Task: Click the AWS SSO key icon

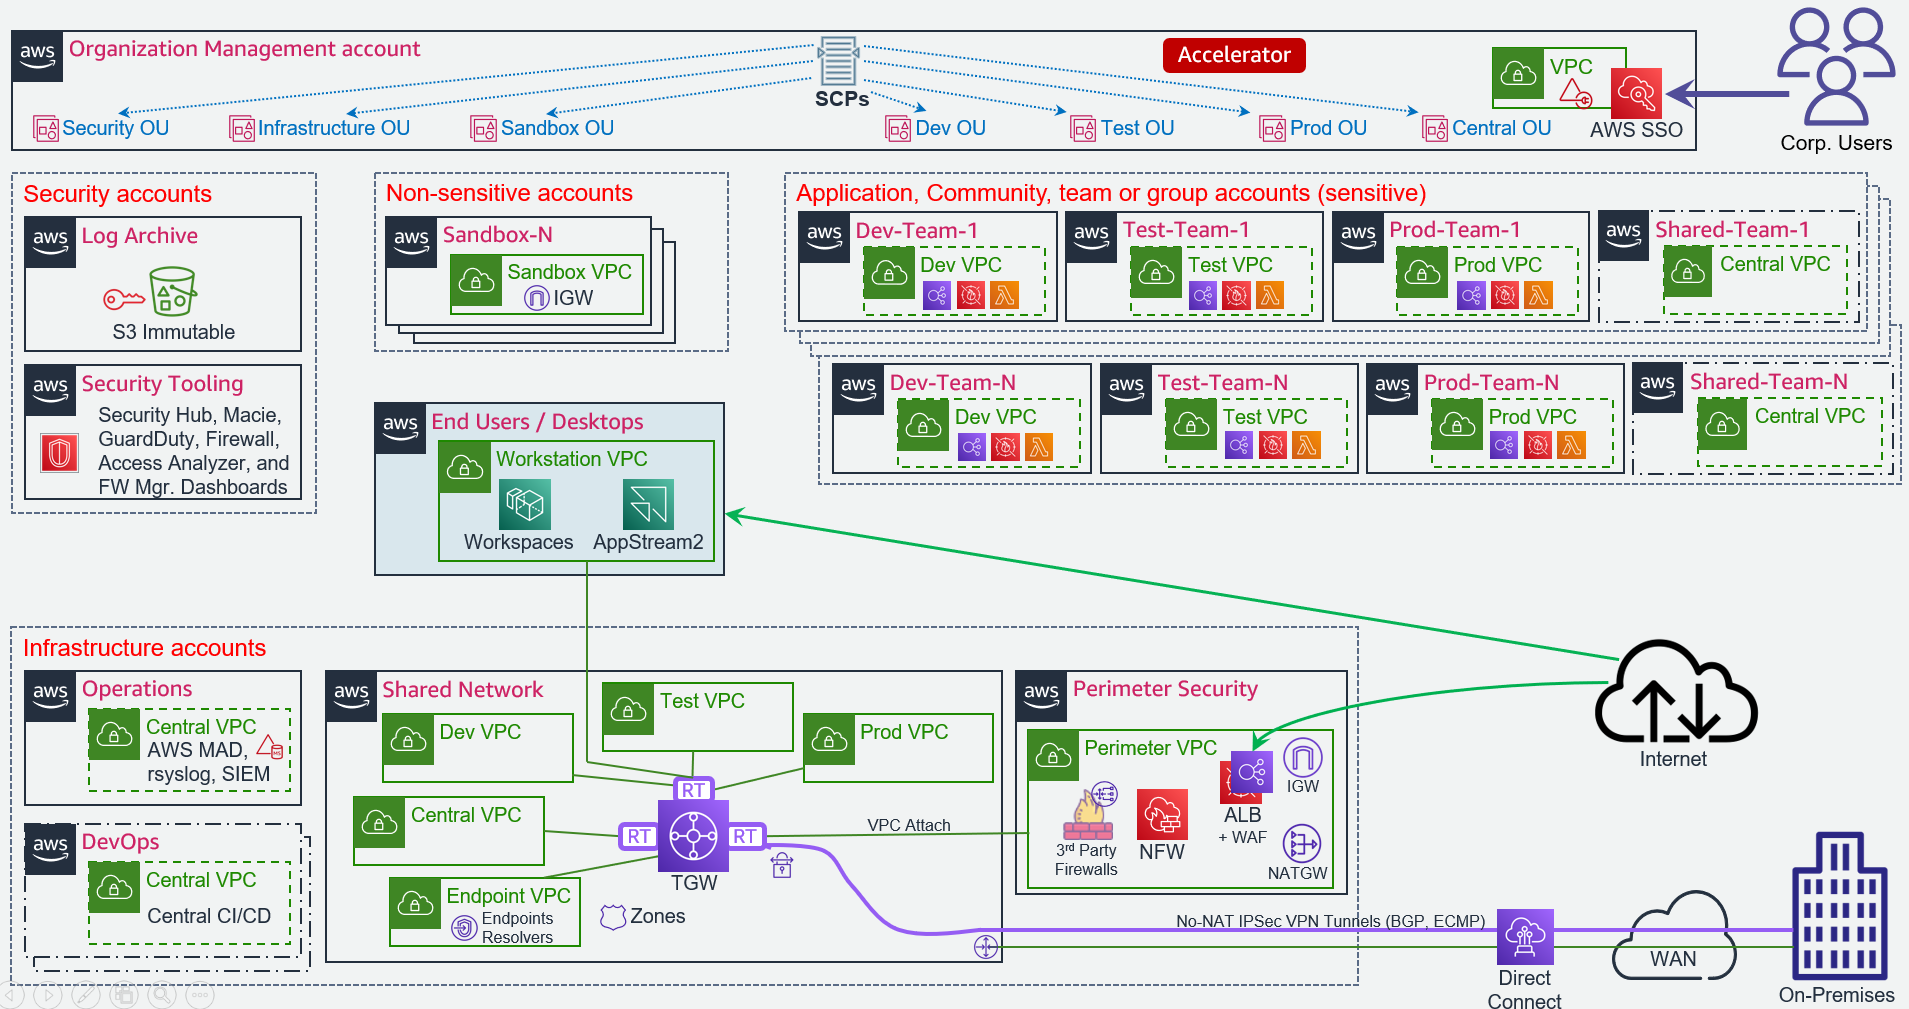Action: tap(1636, 94)
